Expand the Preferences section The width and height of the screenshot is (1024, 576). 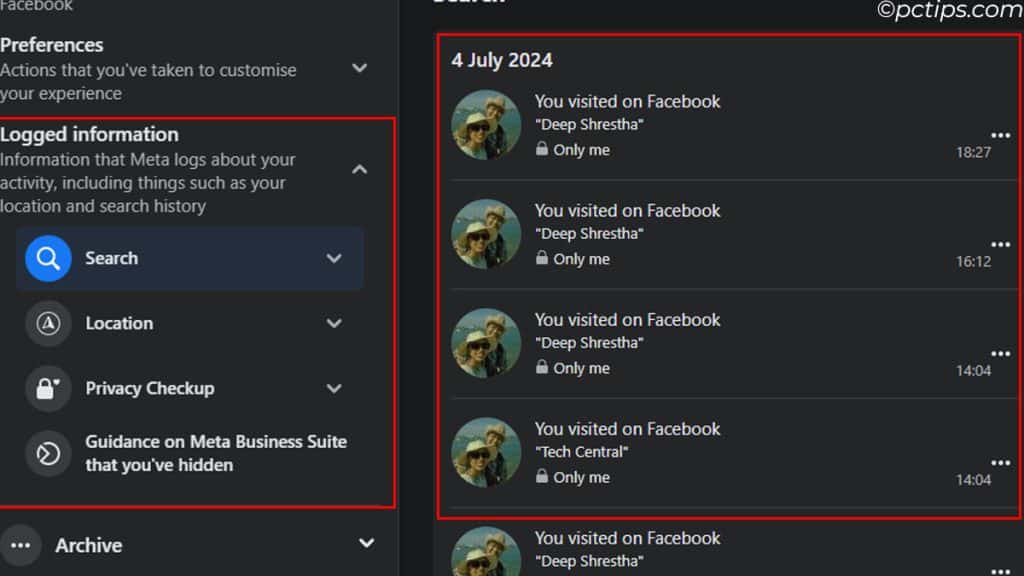359,69
